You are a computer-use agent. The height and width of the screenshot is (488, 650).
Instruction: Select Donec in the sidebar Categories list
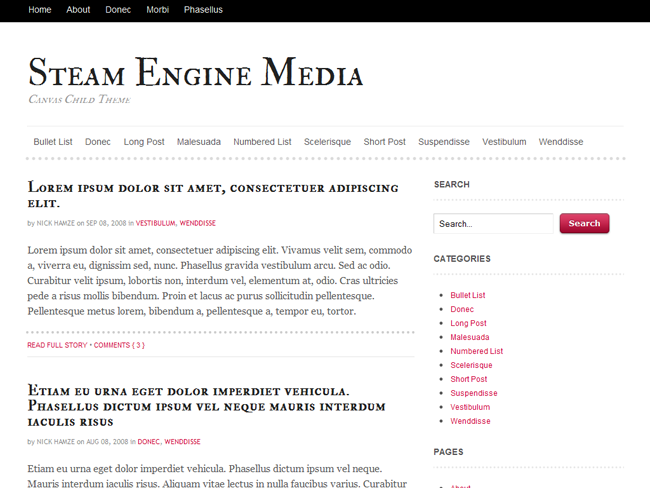(462, 309)
